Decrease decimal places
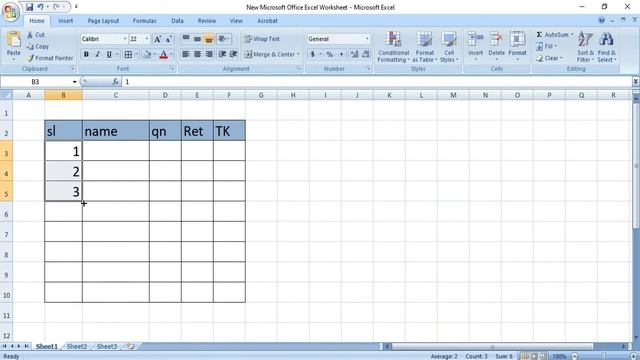This screenshot has height=360, width=640. pos(366,54)
